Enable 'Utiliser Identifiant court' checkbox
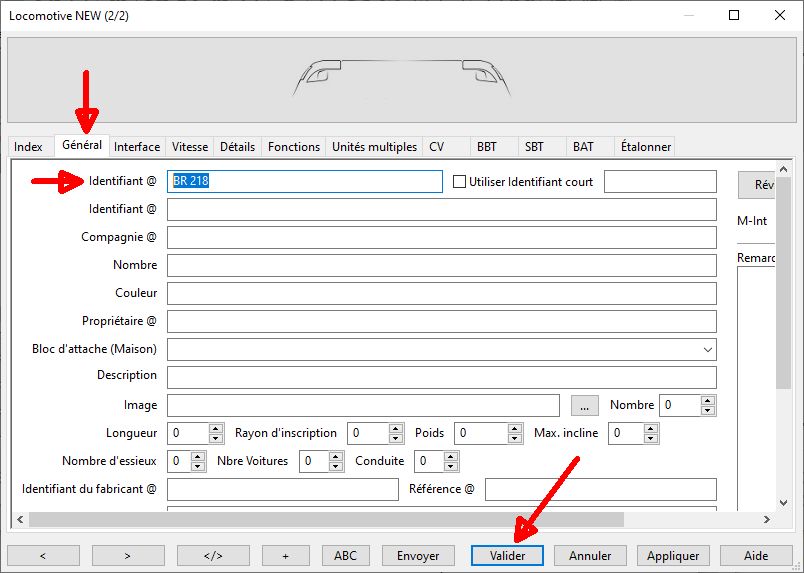Viewport: 804px width, 573px height. [459, 182]
